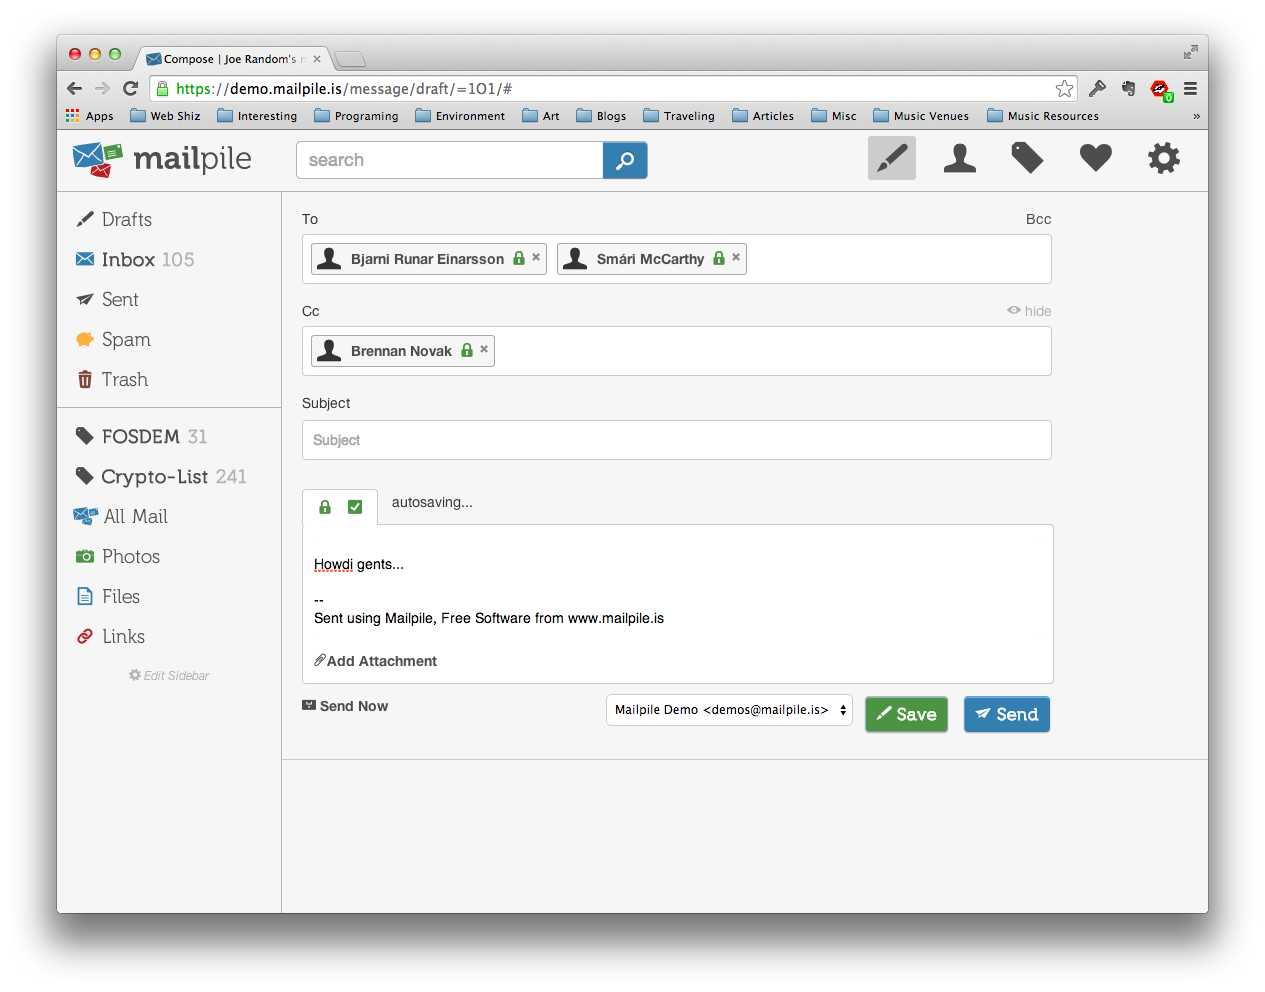This screenshot has width=1265, height=992.
Task: Open the tags icon in header
Action: point(1027,159)
